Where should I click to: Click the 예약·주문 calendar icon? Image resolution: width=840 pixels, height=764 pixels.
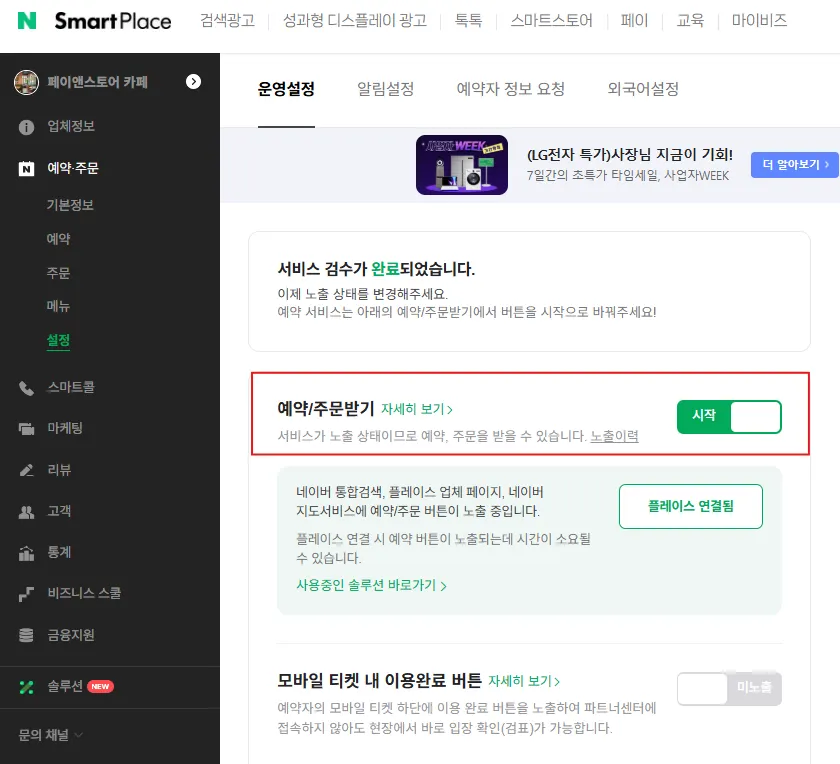pyautogui.click(x=26, y=169)
